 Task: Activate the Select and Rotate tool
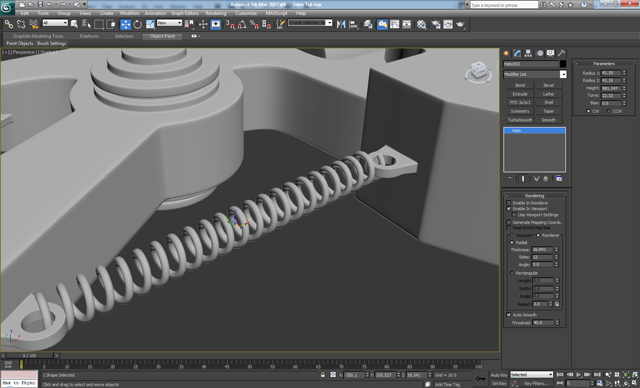click(x=138, y=24)
